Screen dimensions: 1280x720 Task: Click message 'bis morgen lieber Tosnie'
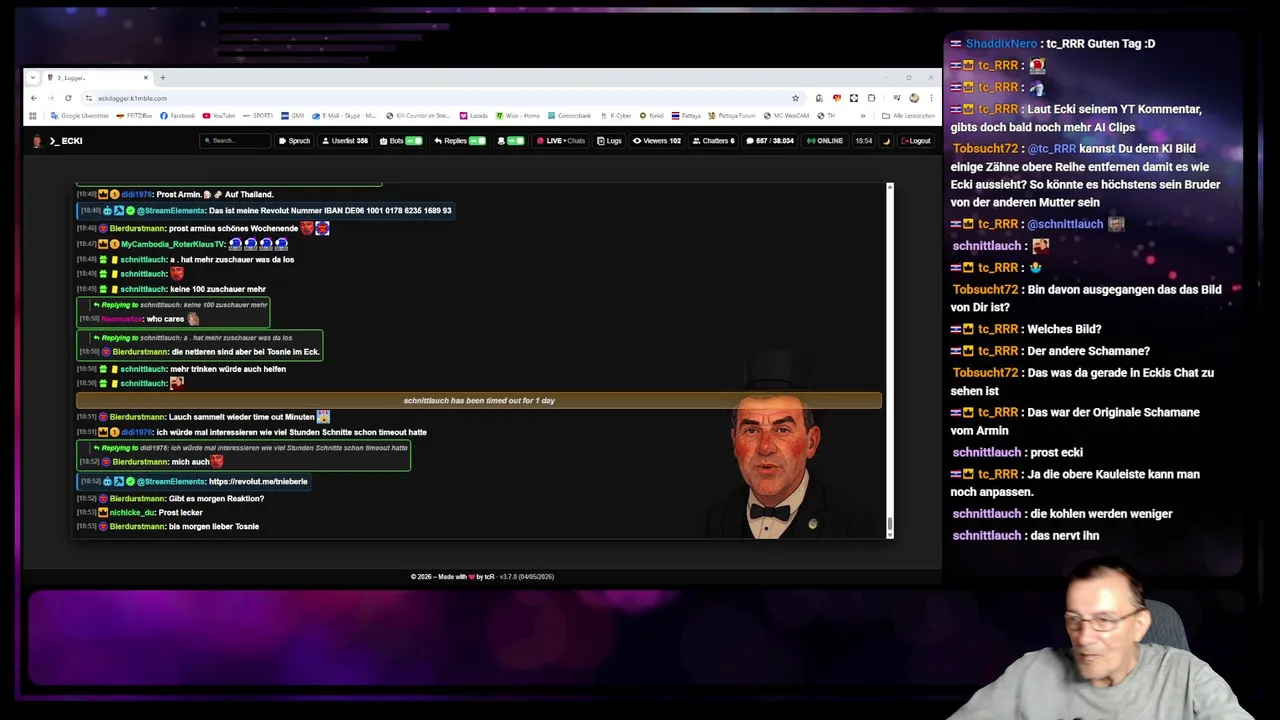click(214, 527)
